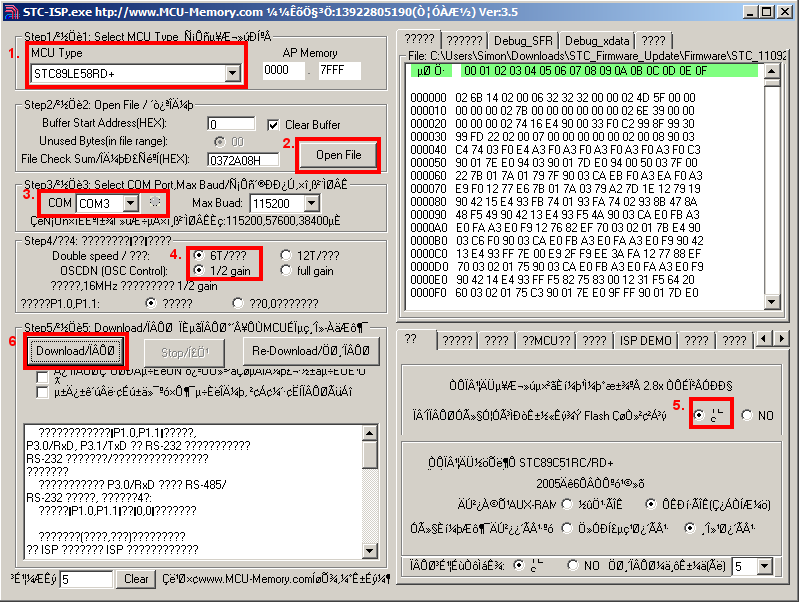The image size is (799, 602).
Task: Click AP Memory start address field 0000
Action: pos(284,70)
